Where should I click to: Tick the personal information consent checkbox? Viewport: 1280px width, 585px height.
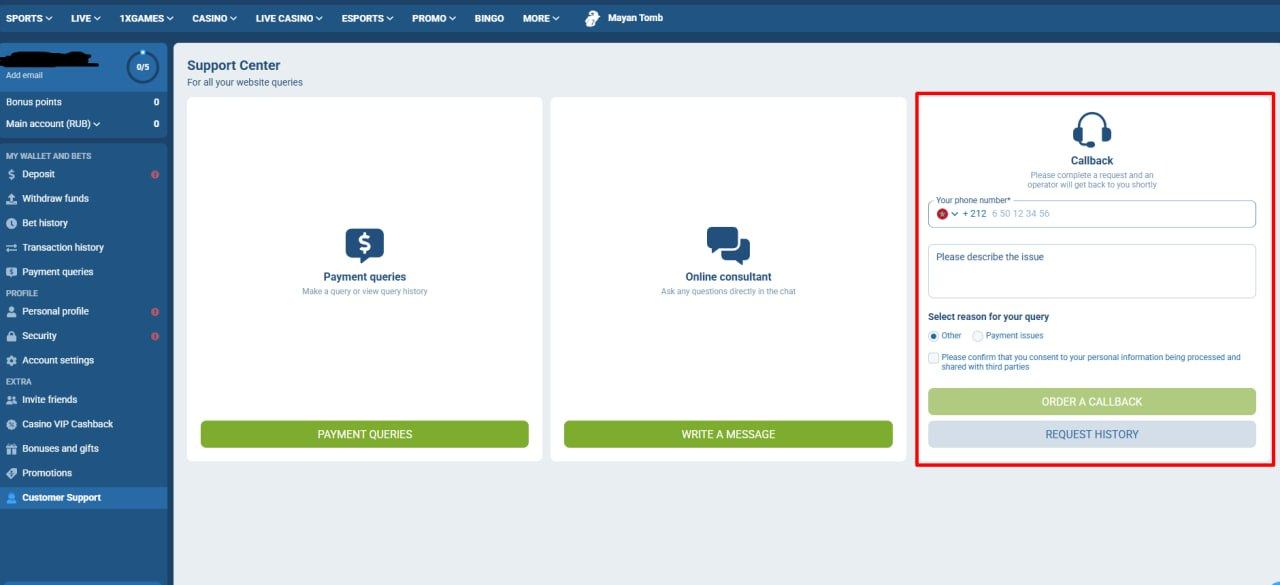pos(934,358)
